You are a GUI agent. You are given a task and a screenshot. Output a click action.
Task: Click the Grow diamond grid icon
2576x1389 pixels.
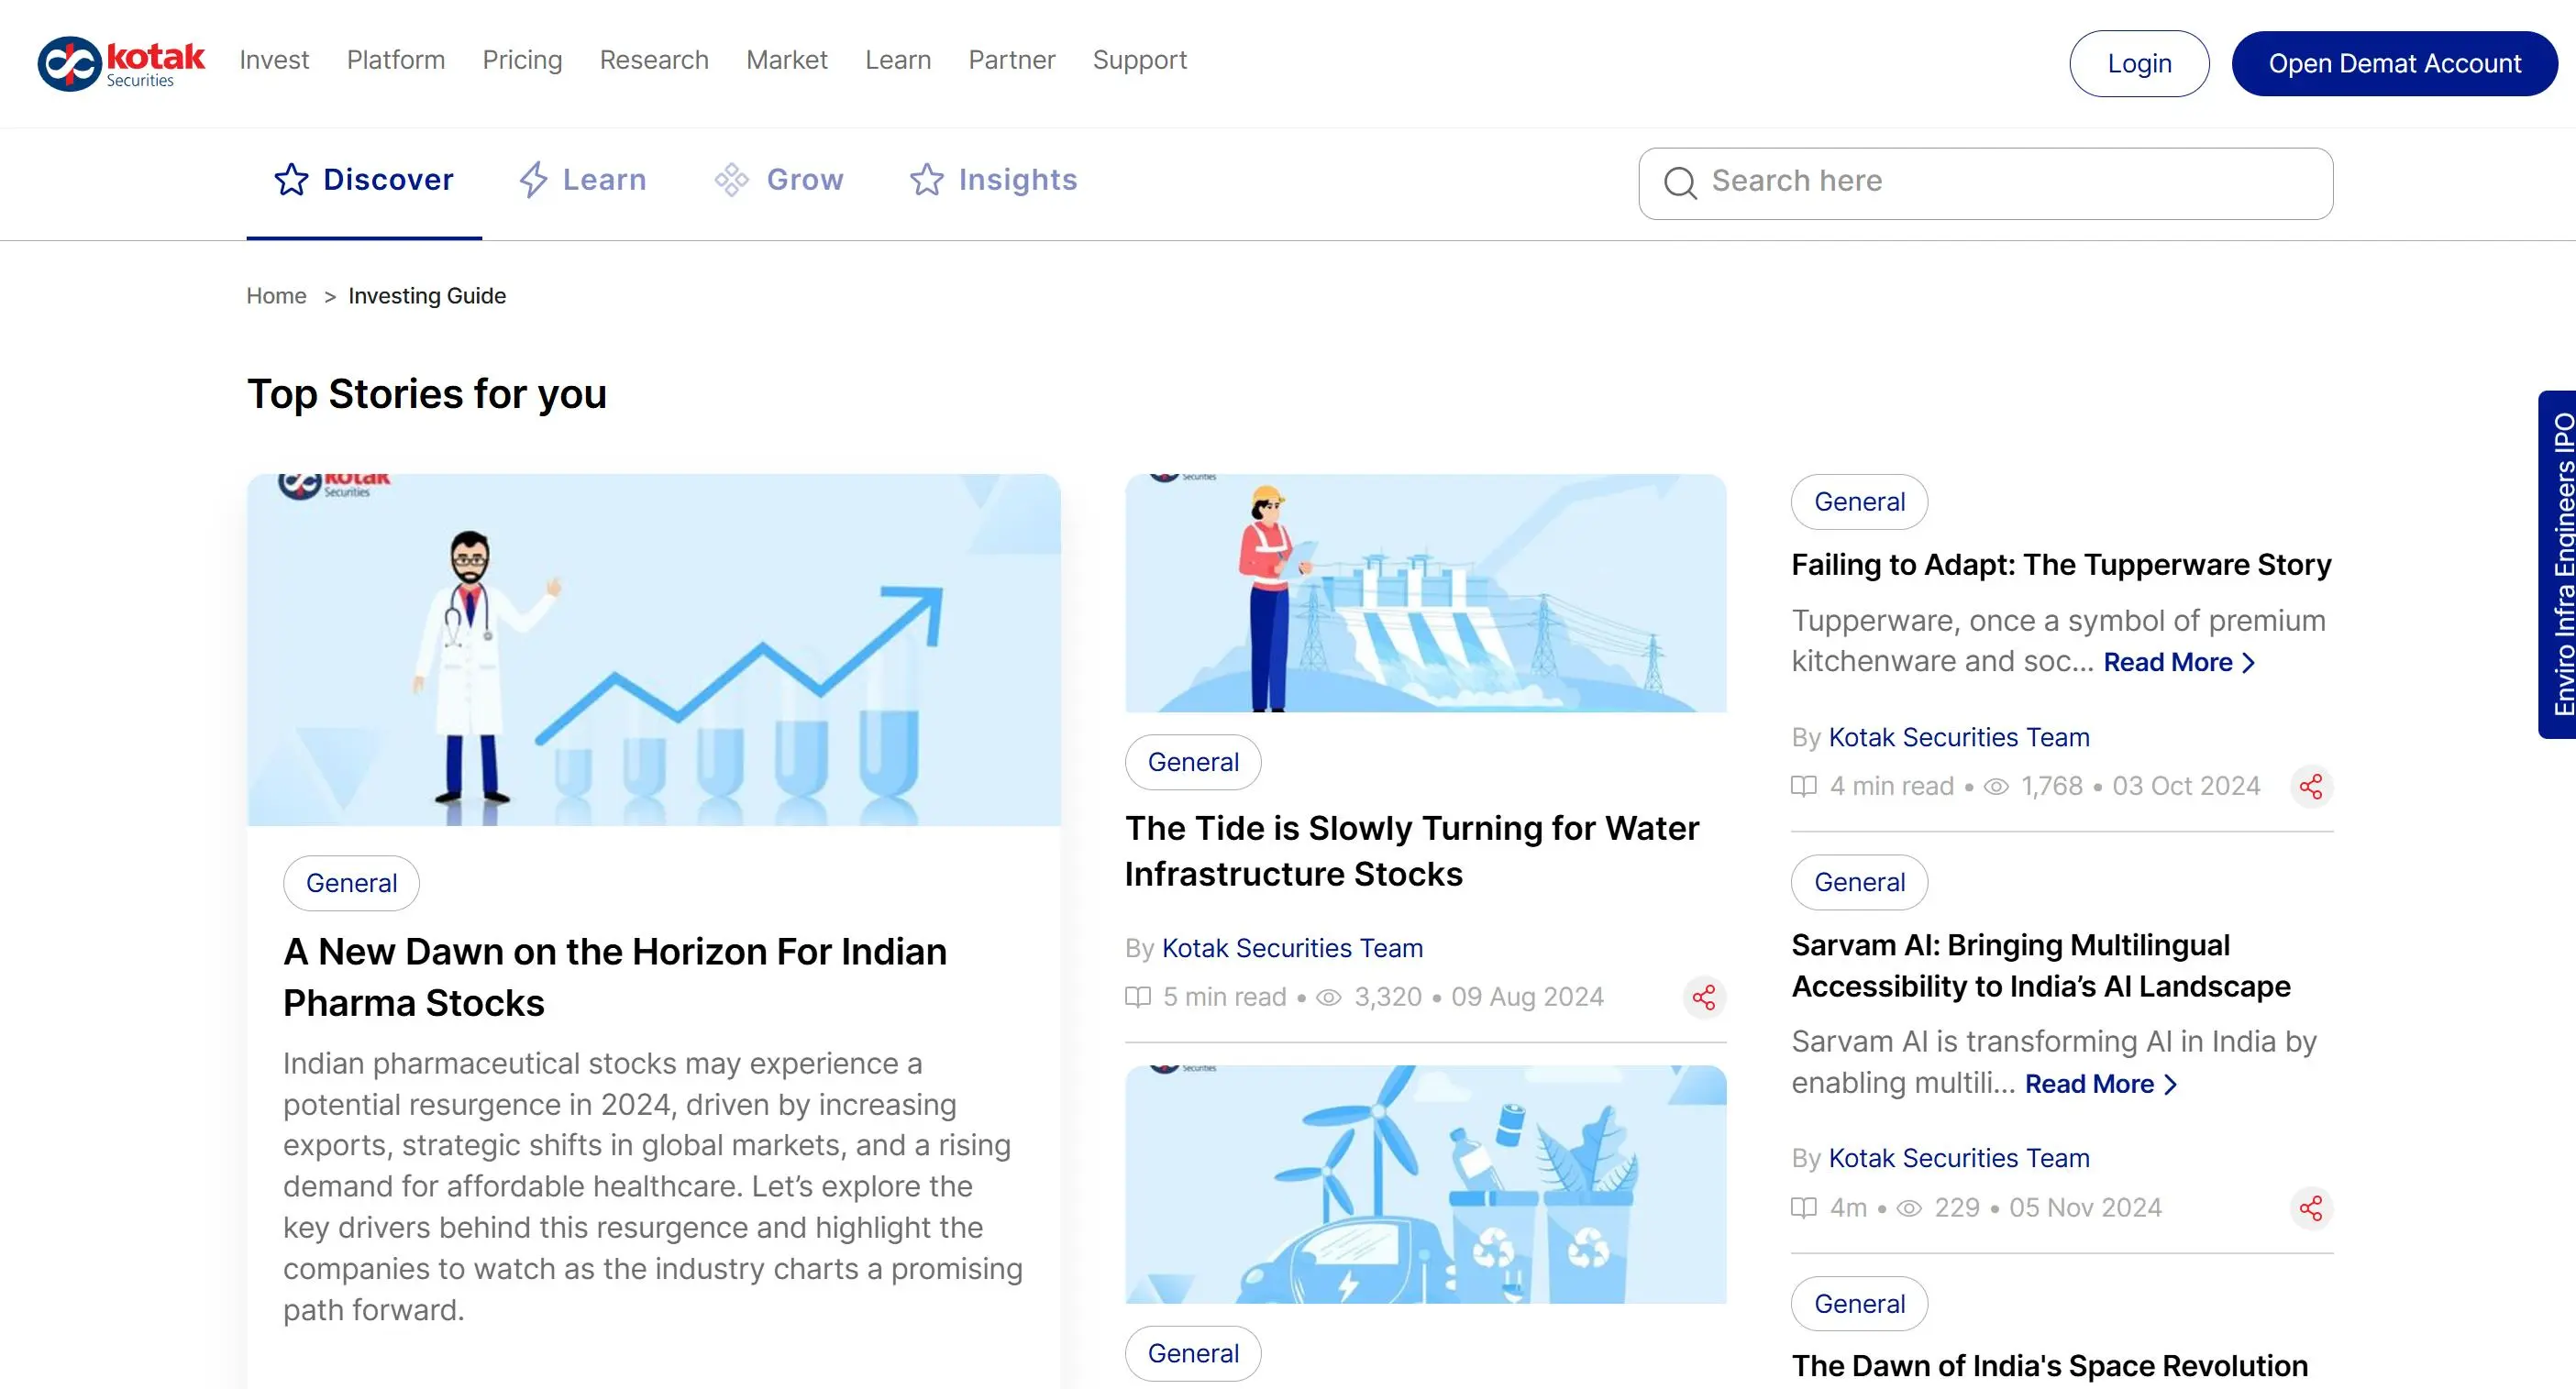[x=731, y=180]
